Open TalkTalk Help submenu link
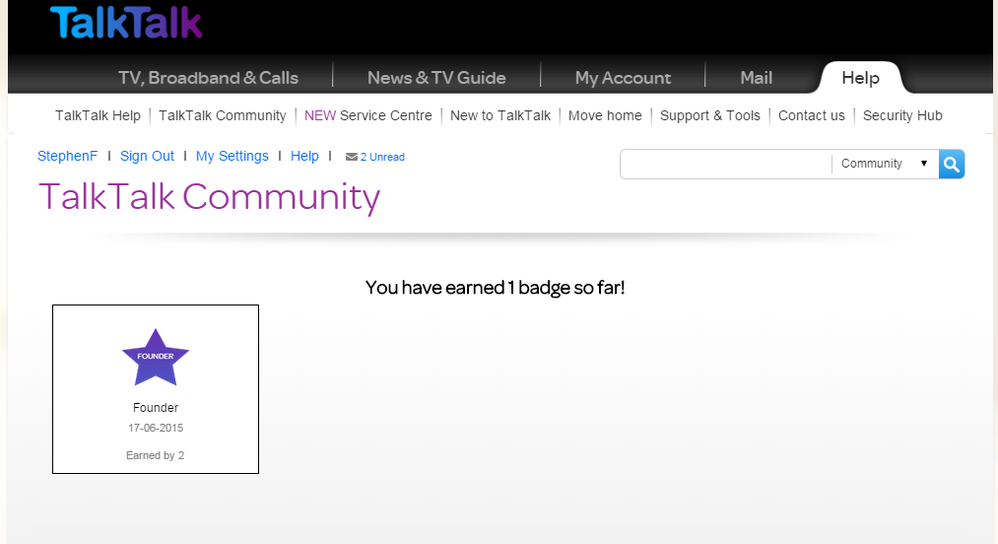The image size is (998, 544). tap(97, 115)
